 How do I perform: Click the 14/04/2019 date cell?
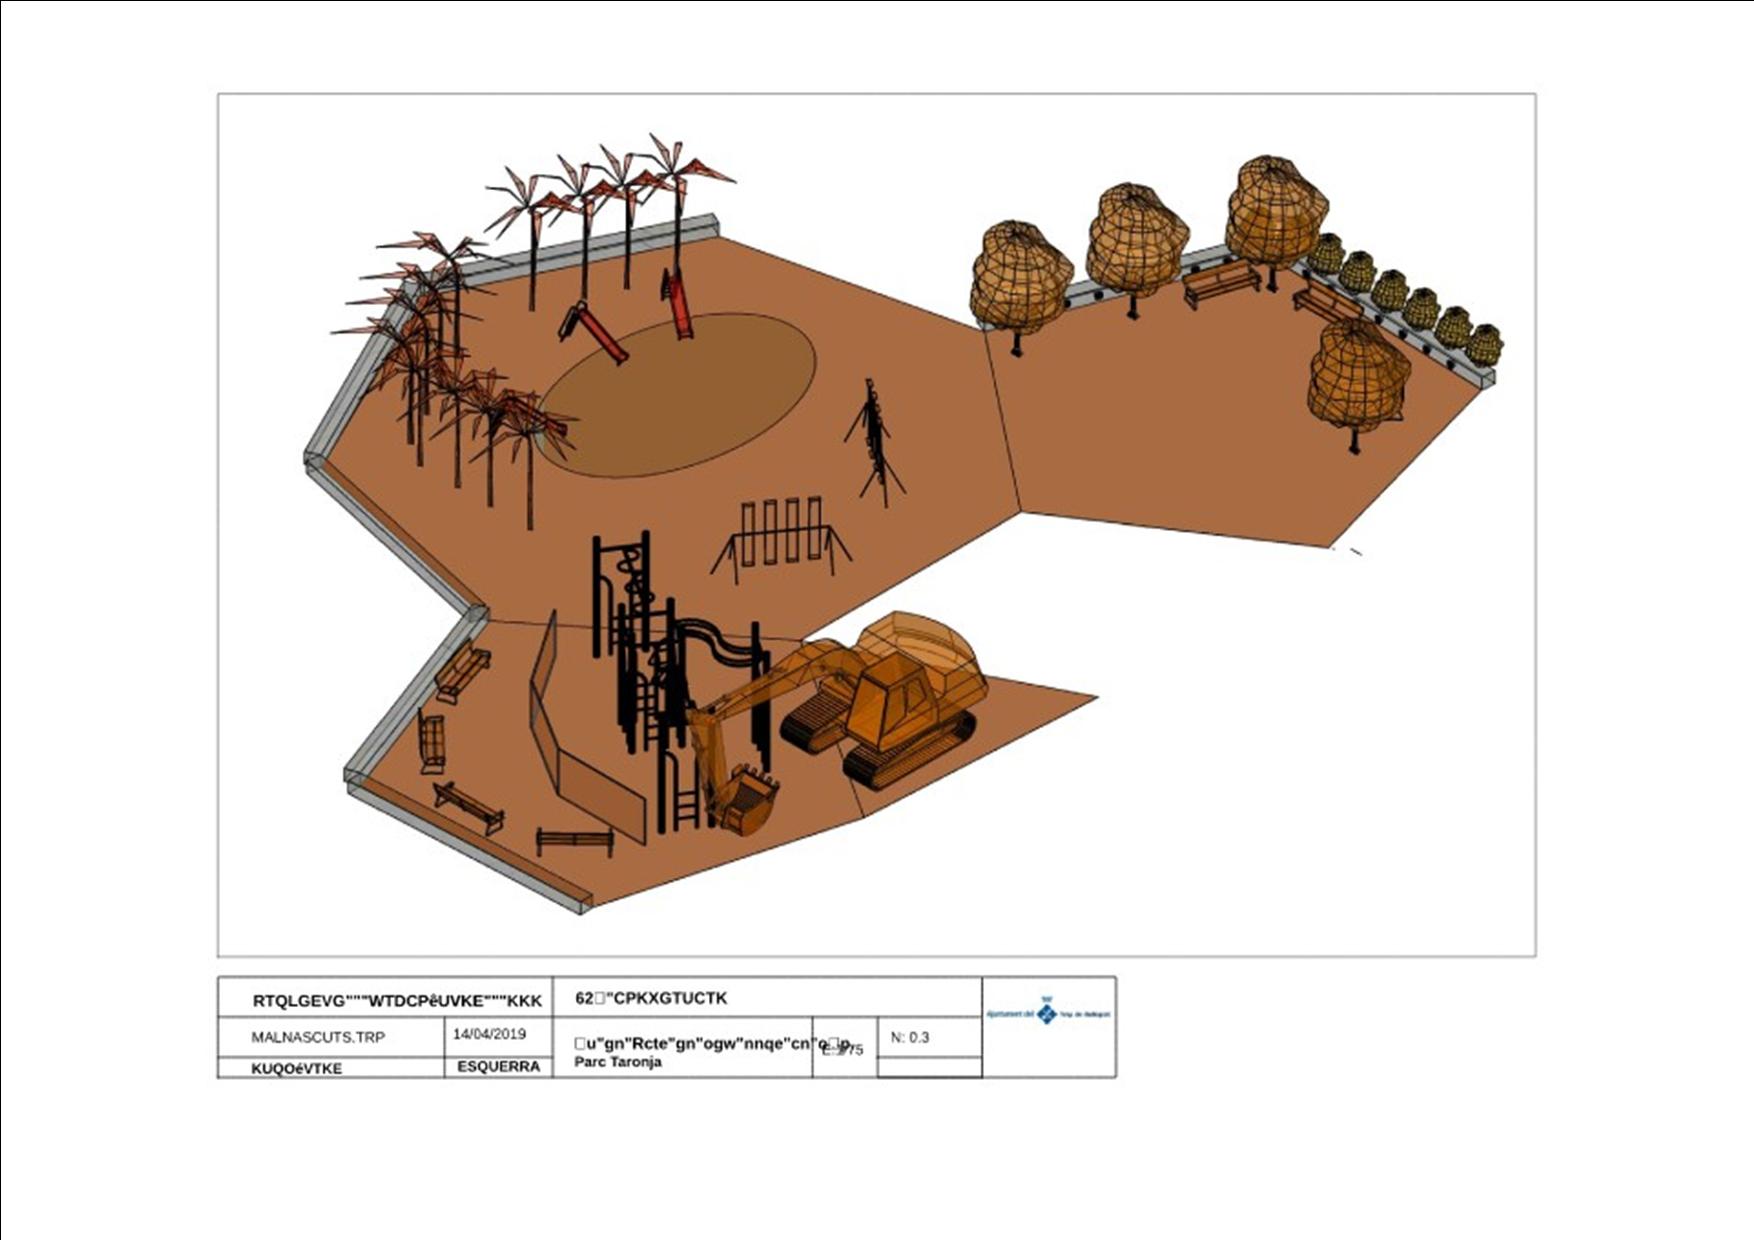pos(489,1034)
